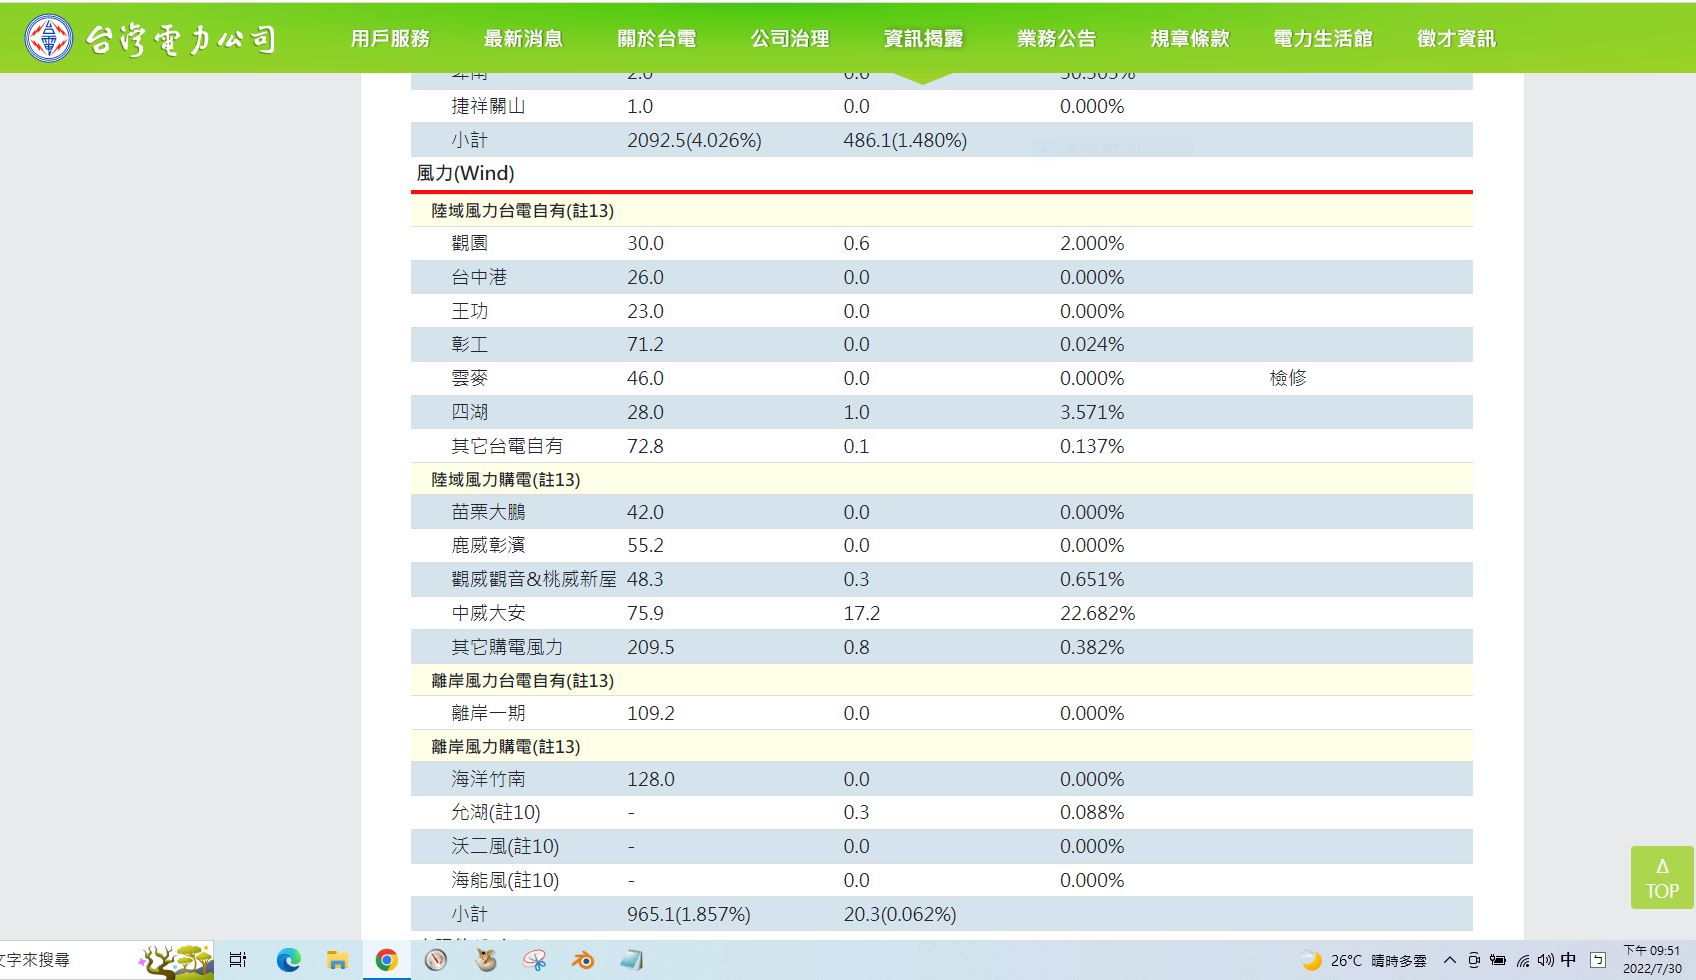Open the 電力生活館 menu
Image resolution: width=1696 pixels, height=980 pixels.
pyautogui.click(x=1323, y=38)
